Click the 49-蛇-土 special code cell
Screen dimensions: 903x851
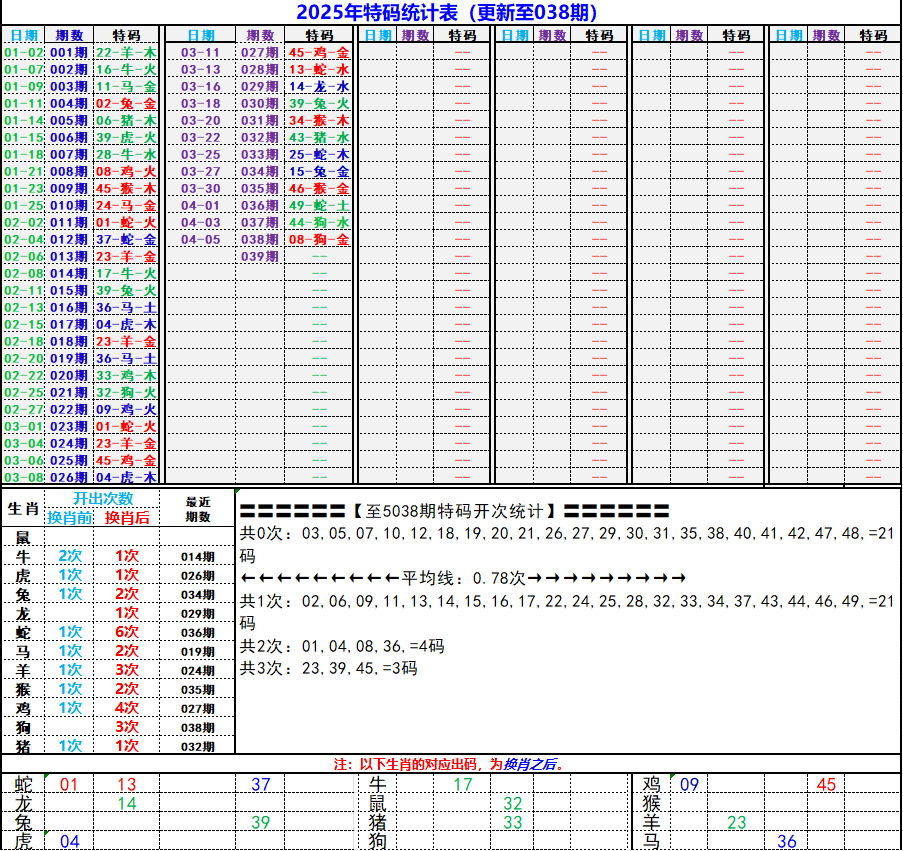[x=319, y=205]
